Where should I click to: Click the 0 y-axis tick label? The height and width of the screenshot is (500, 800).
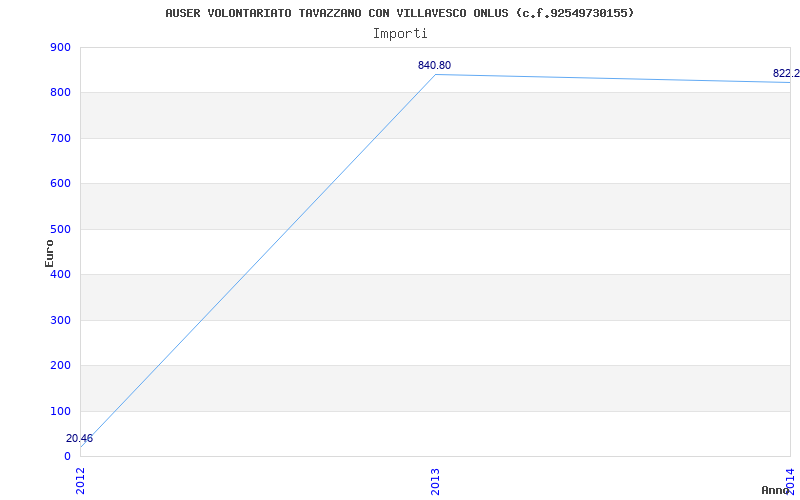tap(67, 456)
